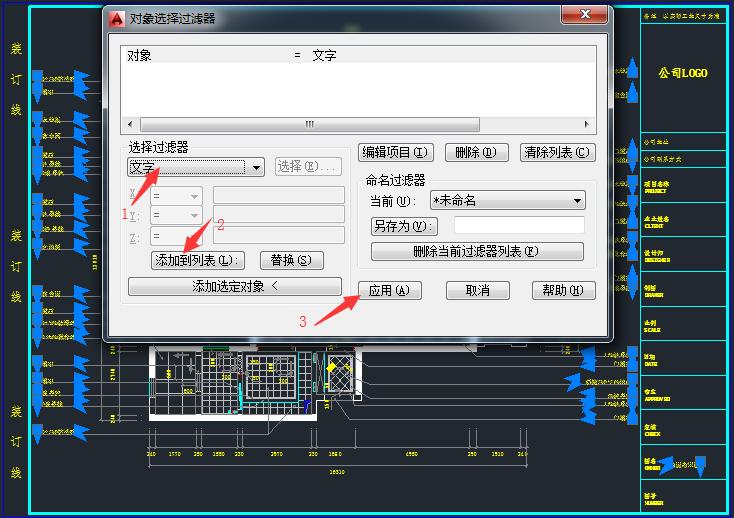
Task: Click the 另存为(V) button
Action: pyautogui.click(x=404, y=226)
